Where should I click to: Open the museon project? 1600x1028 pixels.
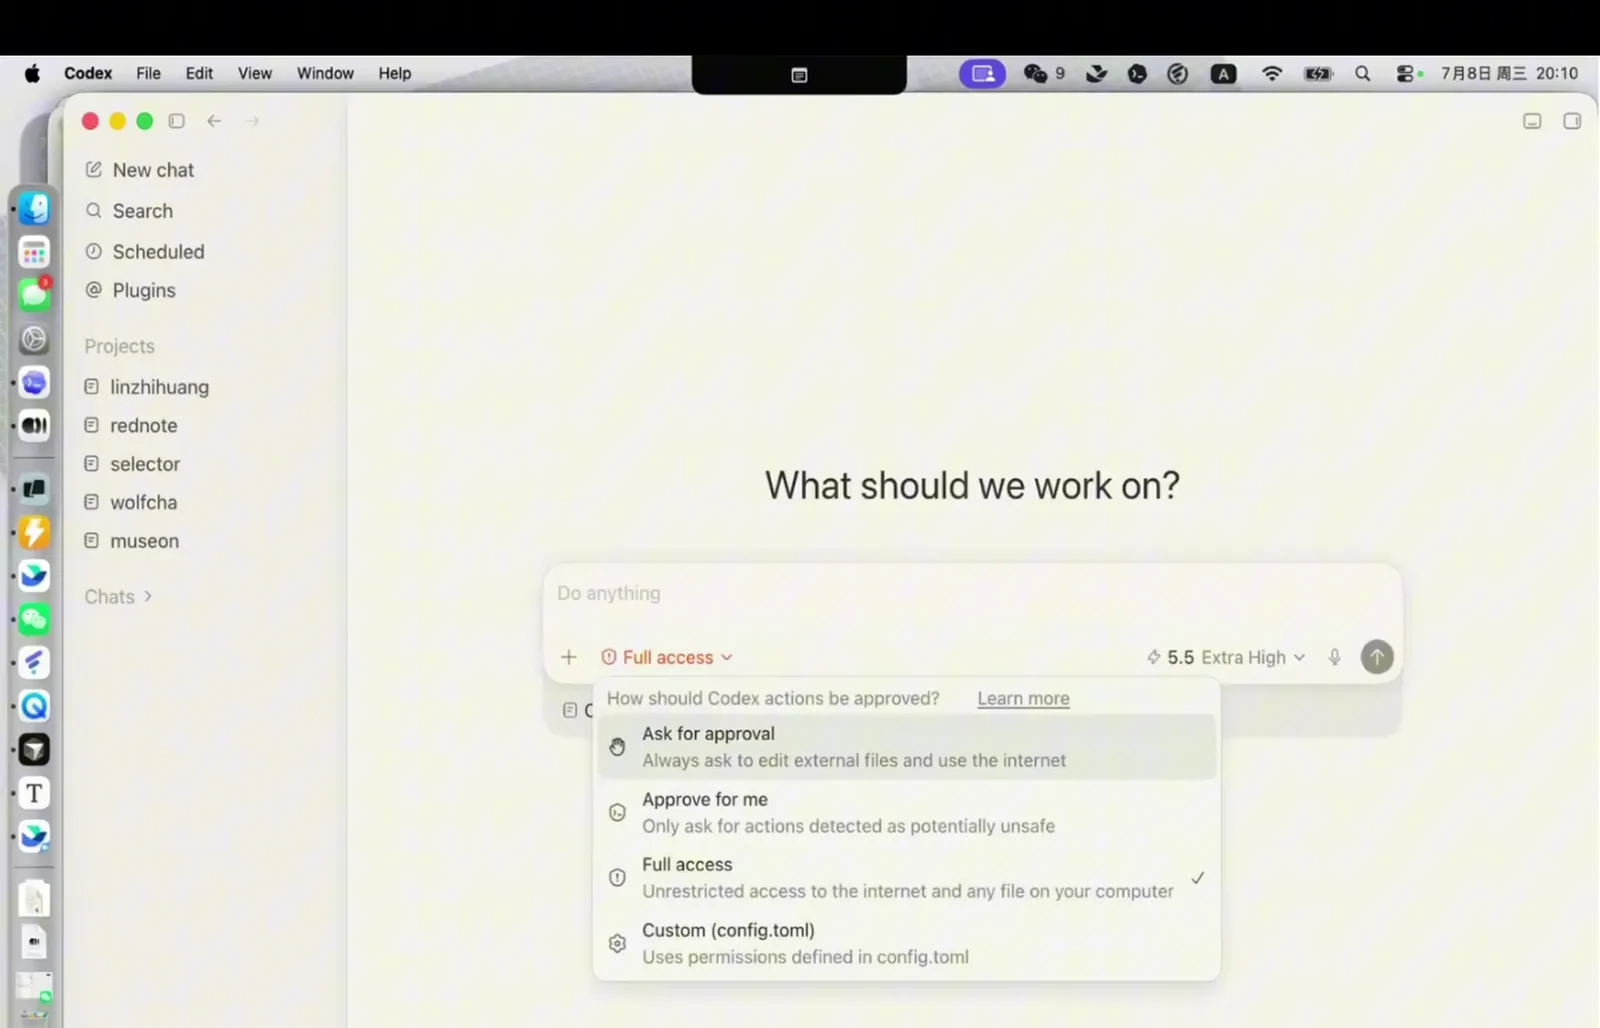132,541
